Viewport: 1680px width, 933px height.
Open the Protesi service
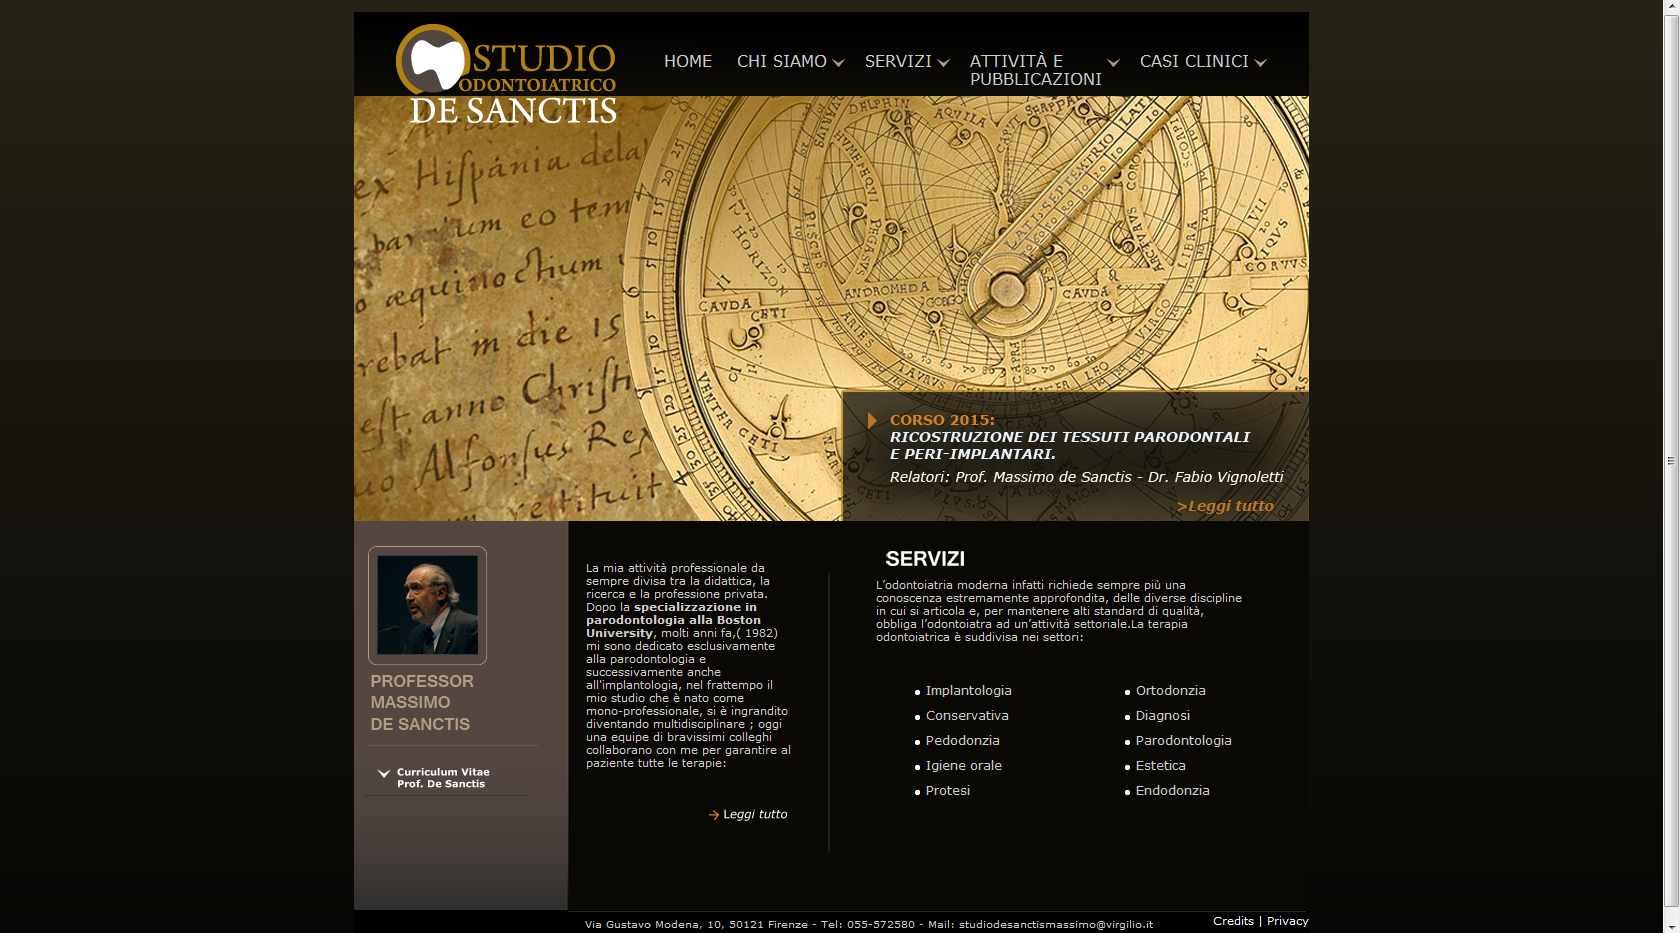[x=947, y=791]
